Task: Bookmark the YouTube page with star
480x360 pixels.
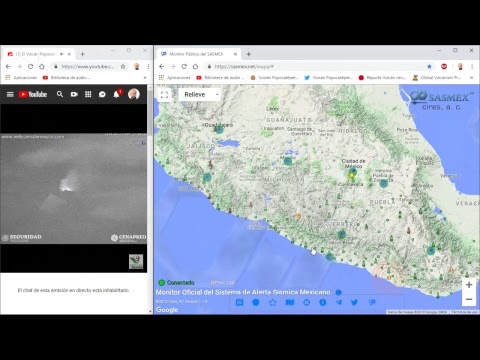Action: point(123,67)
